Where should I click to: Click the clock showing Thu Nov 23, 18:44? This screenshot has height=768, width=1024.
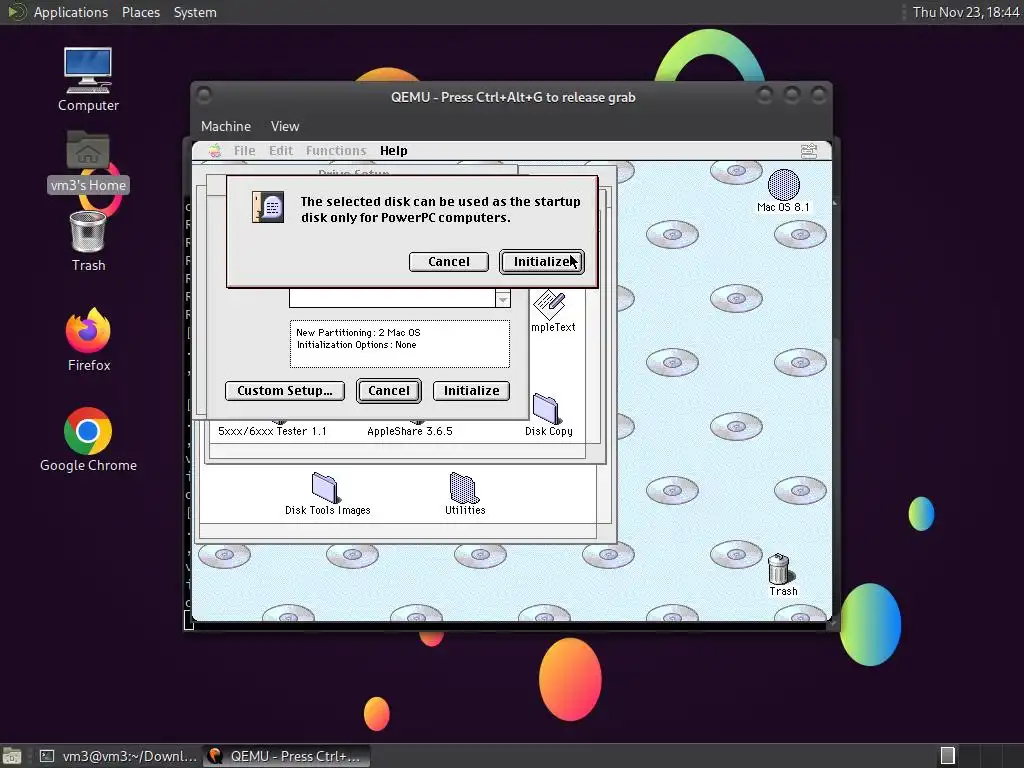pos(965,12)
